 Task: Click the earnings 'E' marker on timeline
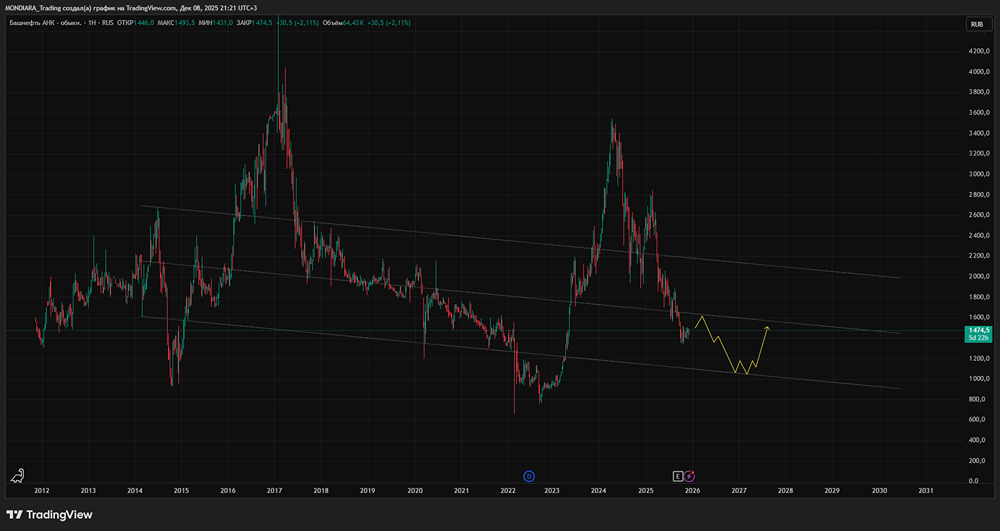point(678,475)
